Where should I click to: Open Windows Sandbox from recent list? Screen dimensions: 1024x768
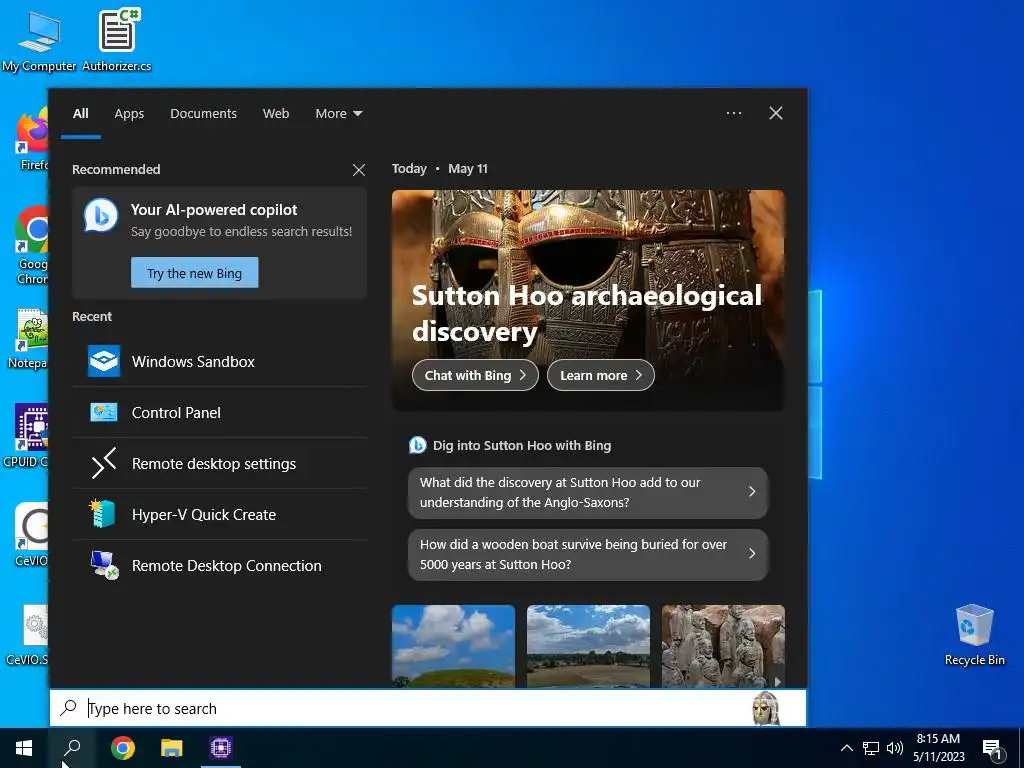(219, 361)
